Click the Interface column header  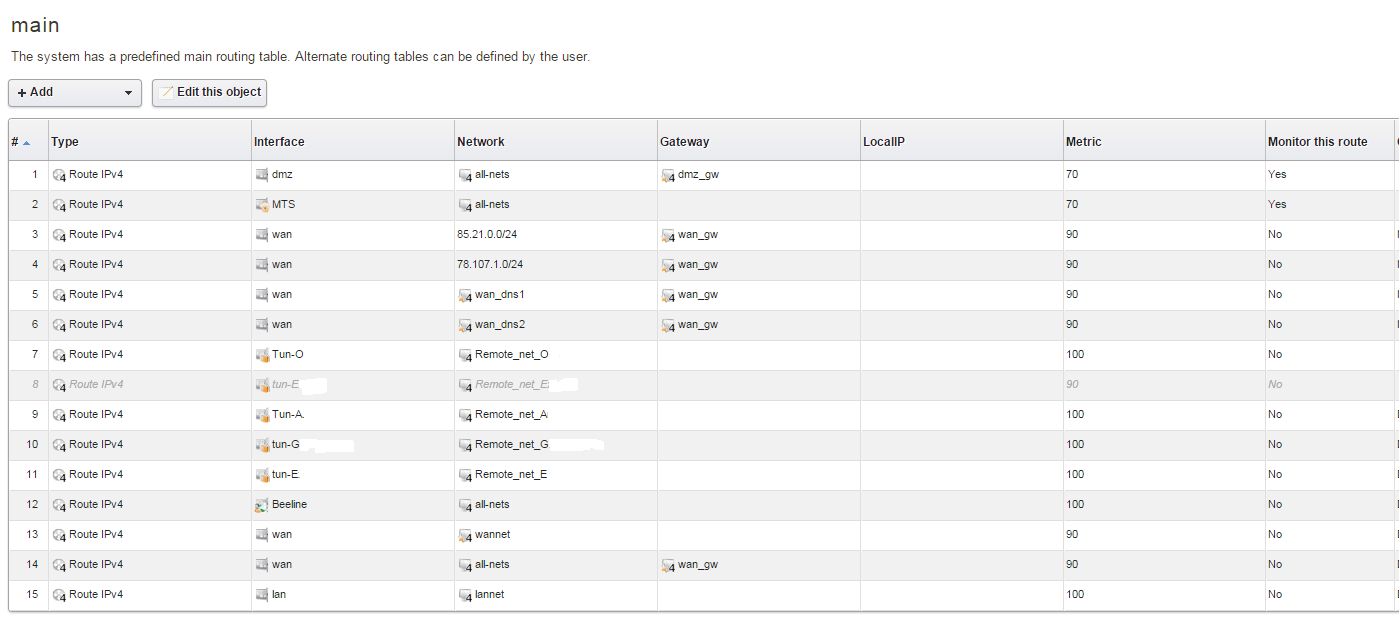[x=279, y=142]
